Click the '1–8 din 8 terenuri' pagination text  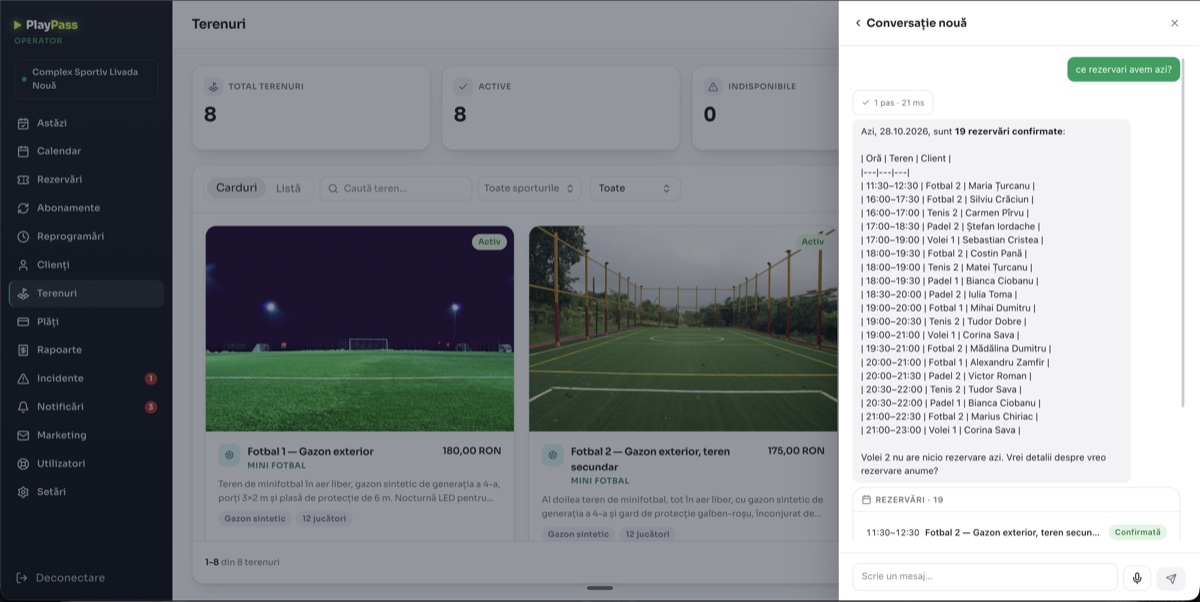242,562
